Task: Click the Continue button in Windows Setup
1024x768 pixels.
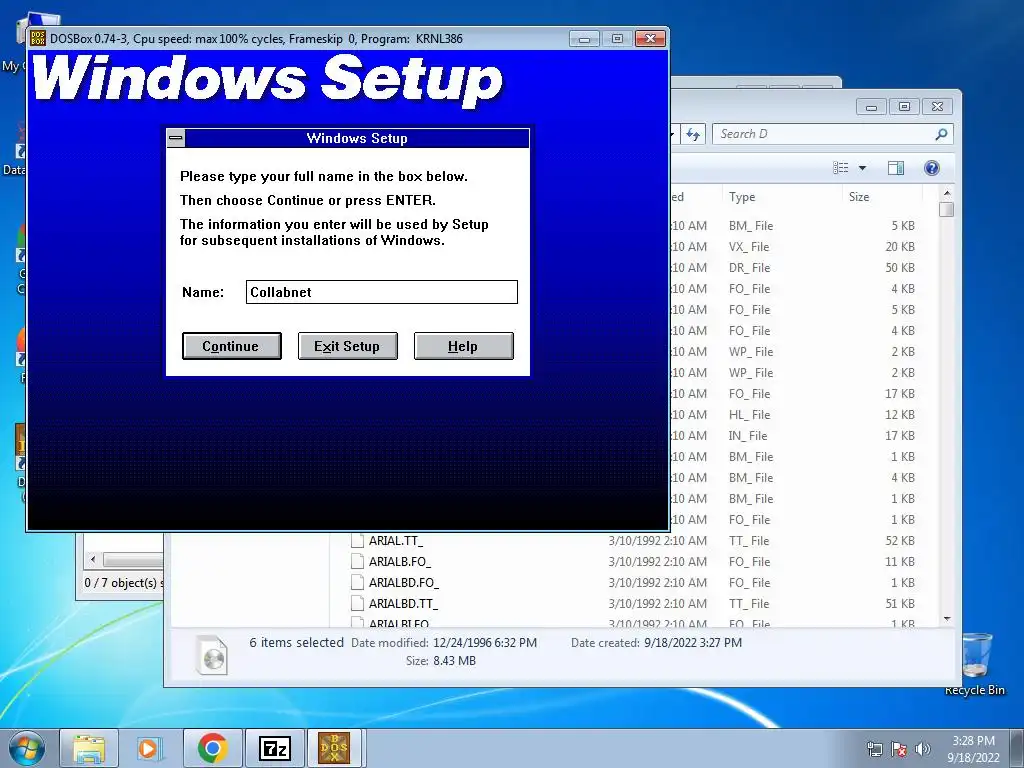Action: [232, 346]
